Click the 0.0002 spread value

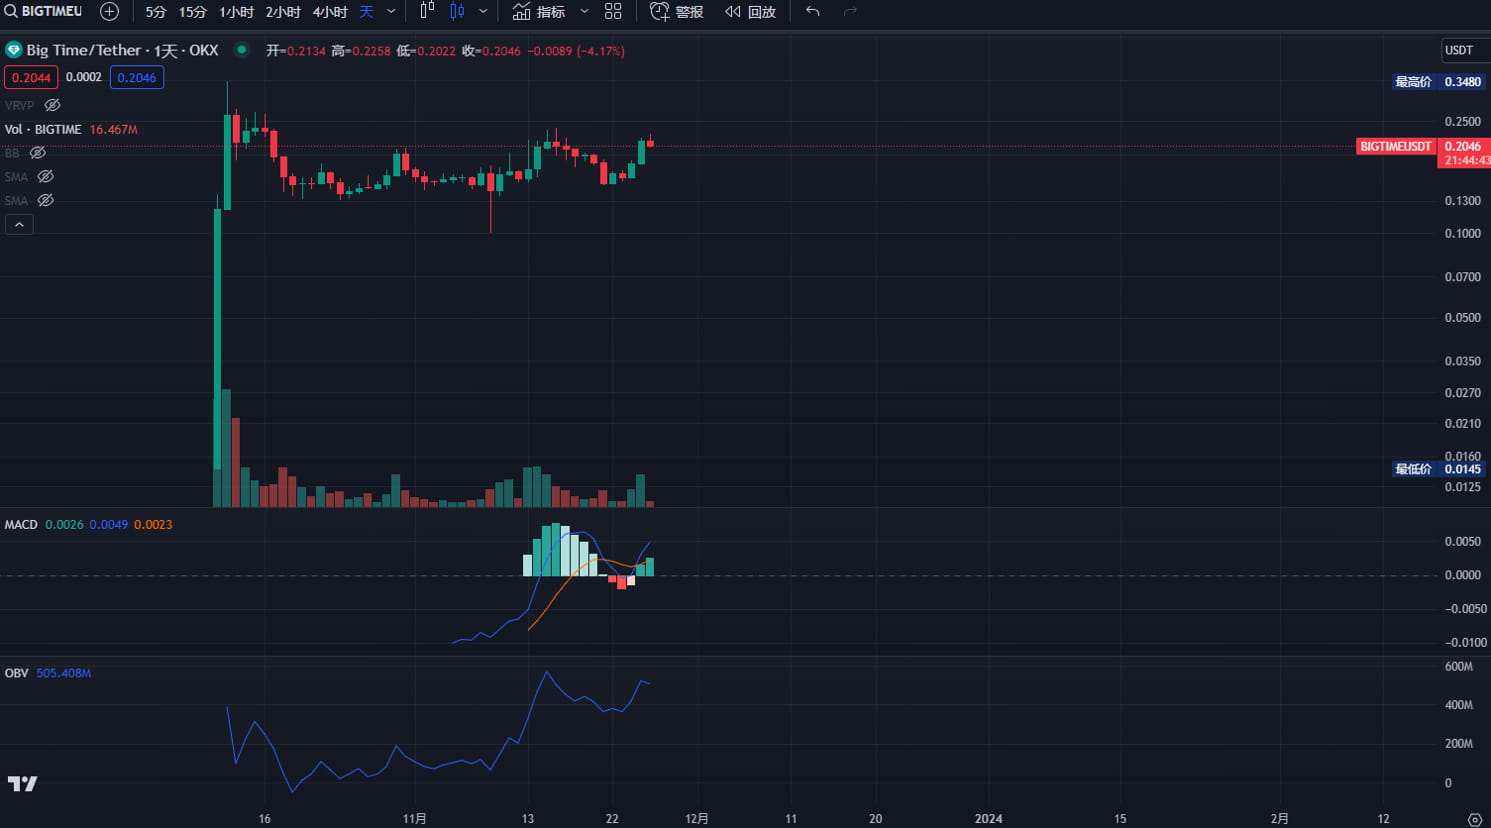pos(84,77)
